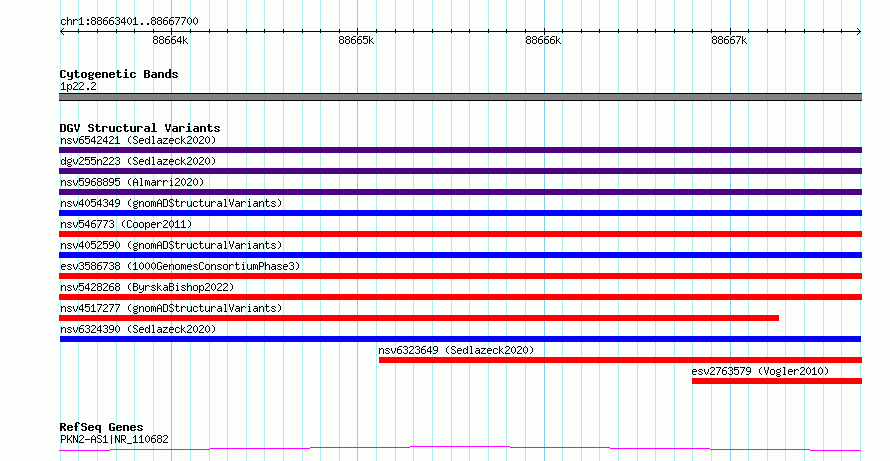
Task: Click the red bar under nsv5428268
Action: 460,297
